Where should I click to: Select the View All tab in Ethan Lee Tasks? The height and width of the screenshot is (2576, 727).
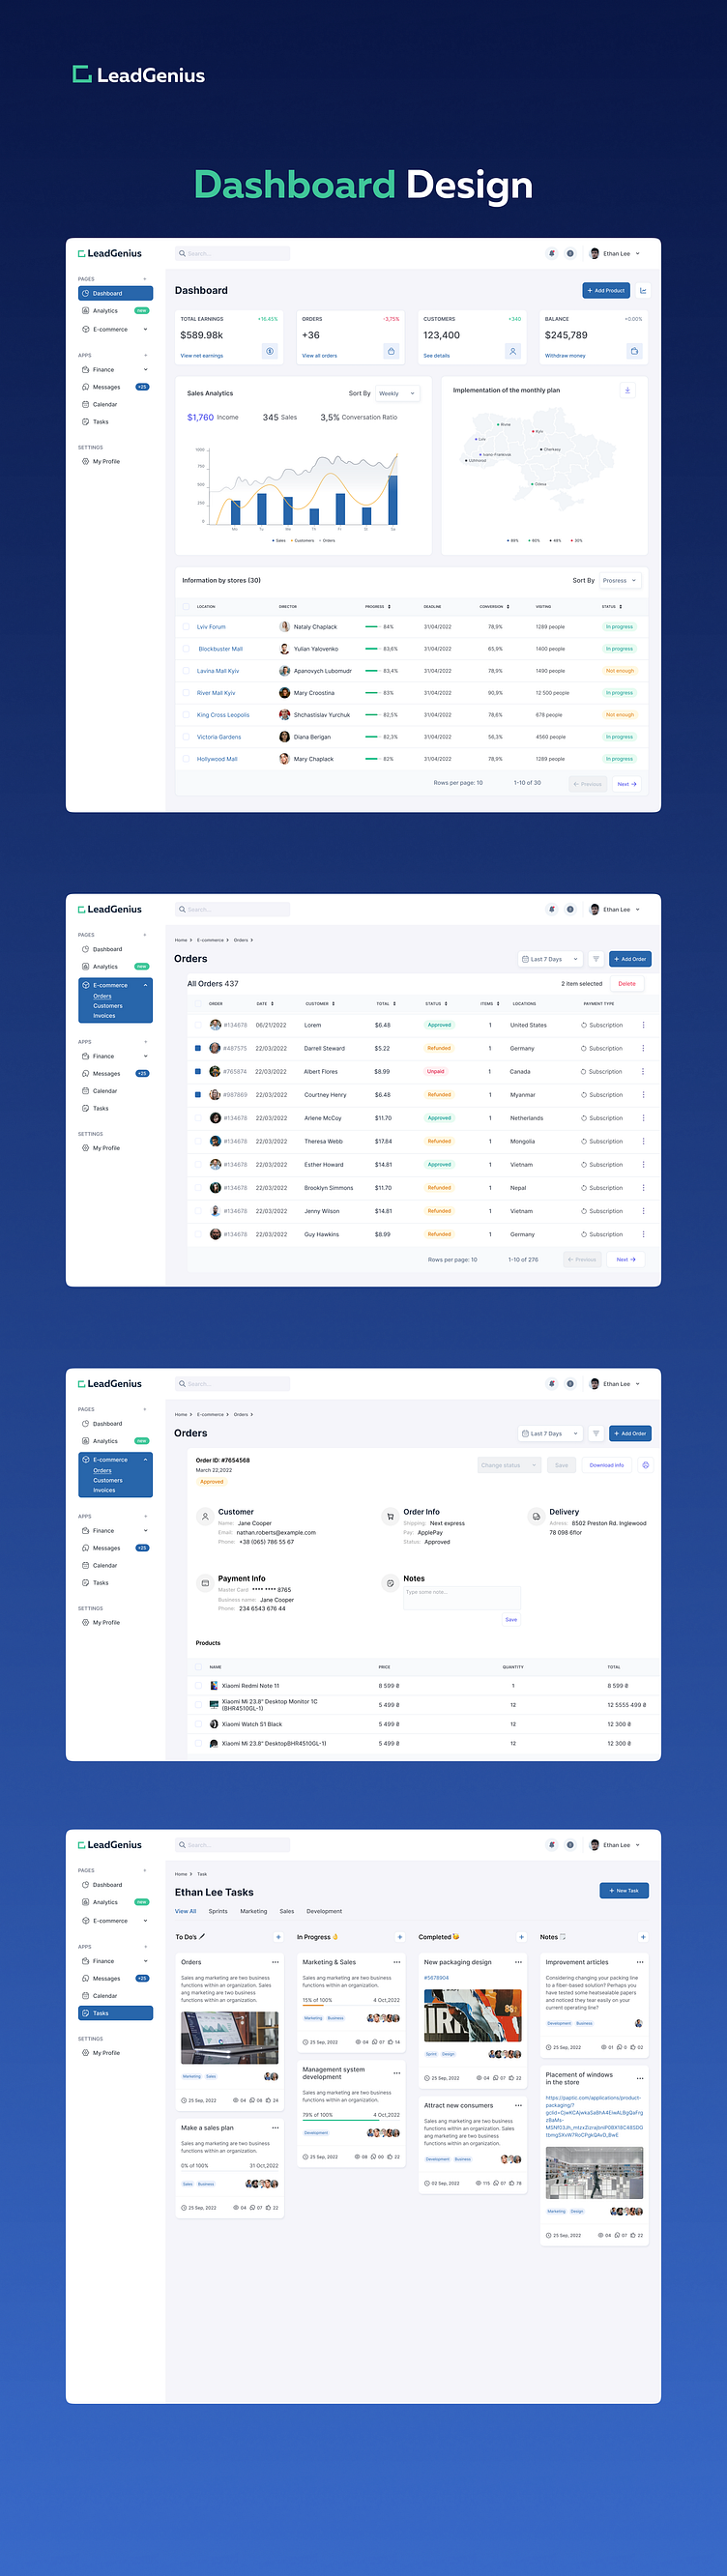186,1911
